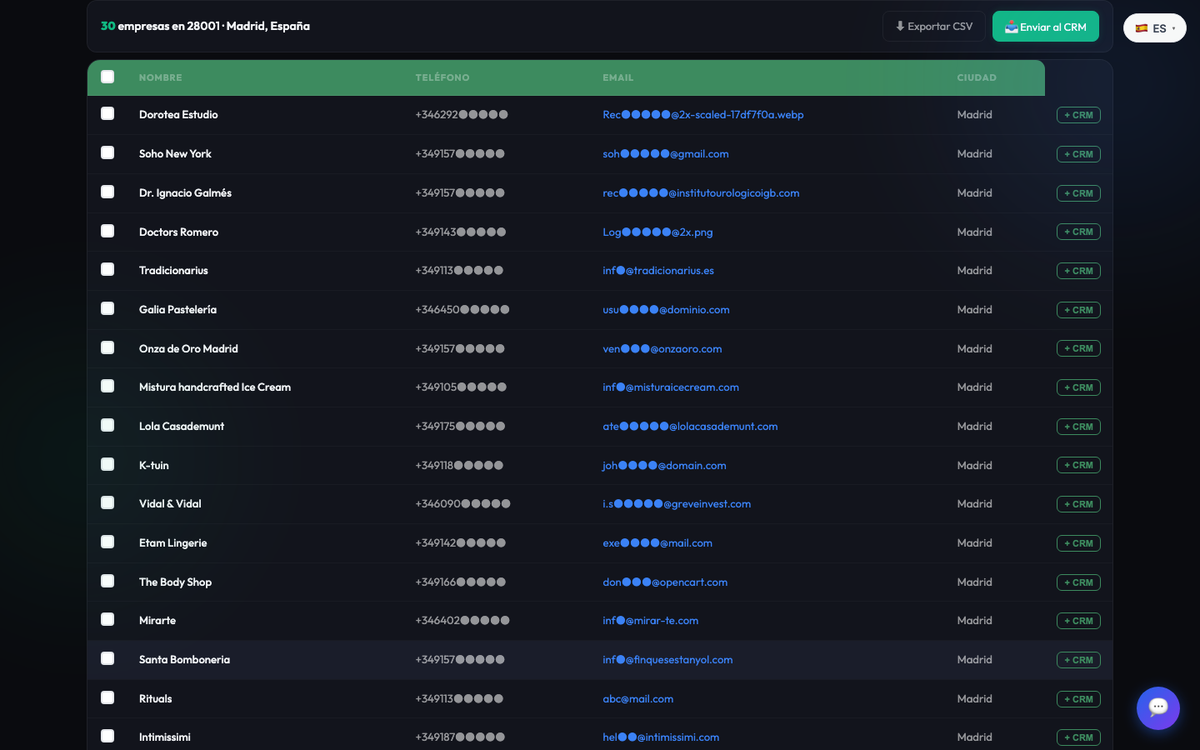The image size is (1200, 750).
Task: Tick the Doctors Romero row checkbox
Action: pos(108,231)
